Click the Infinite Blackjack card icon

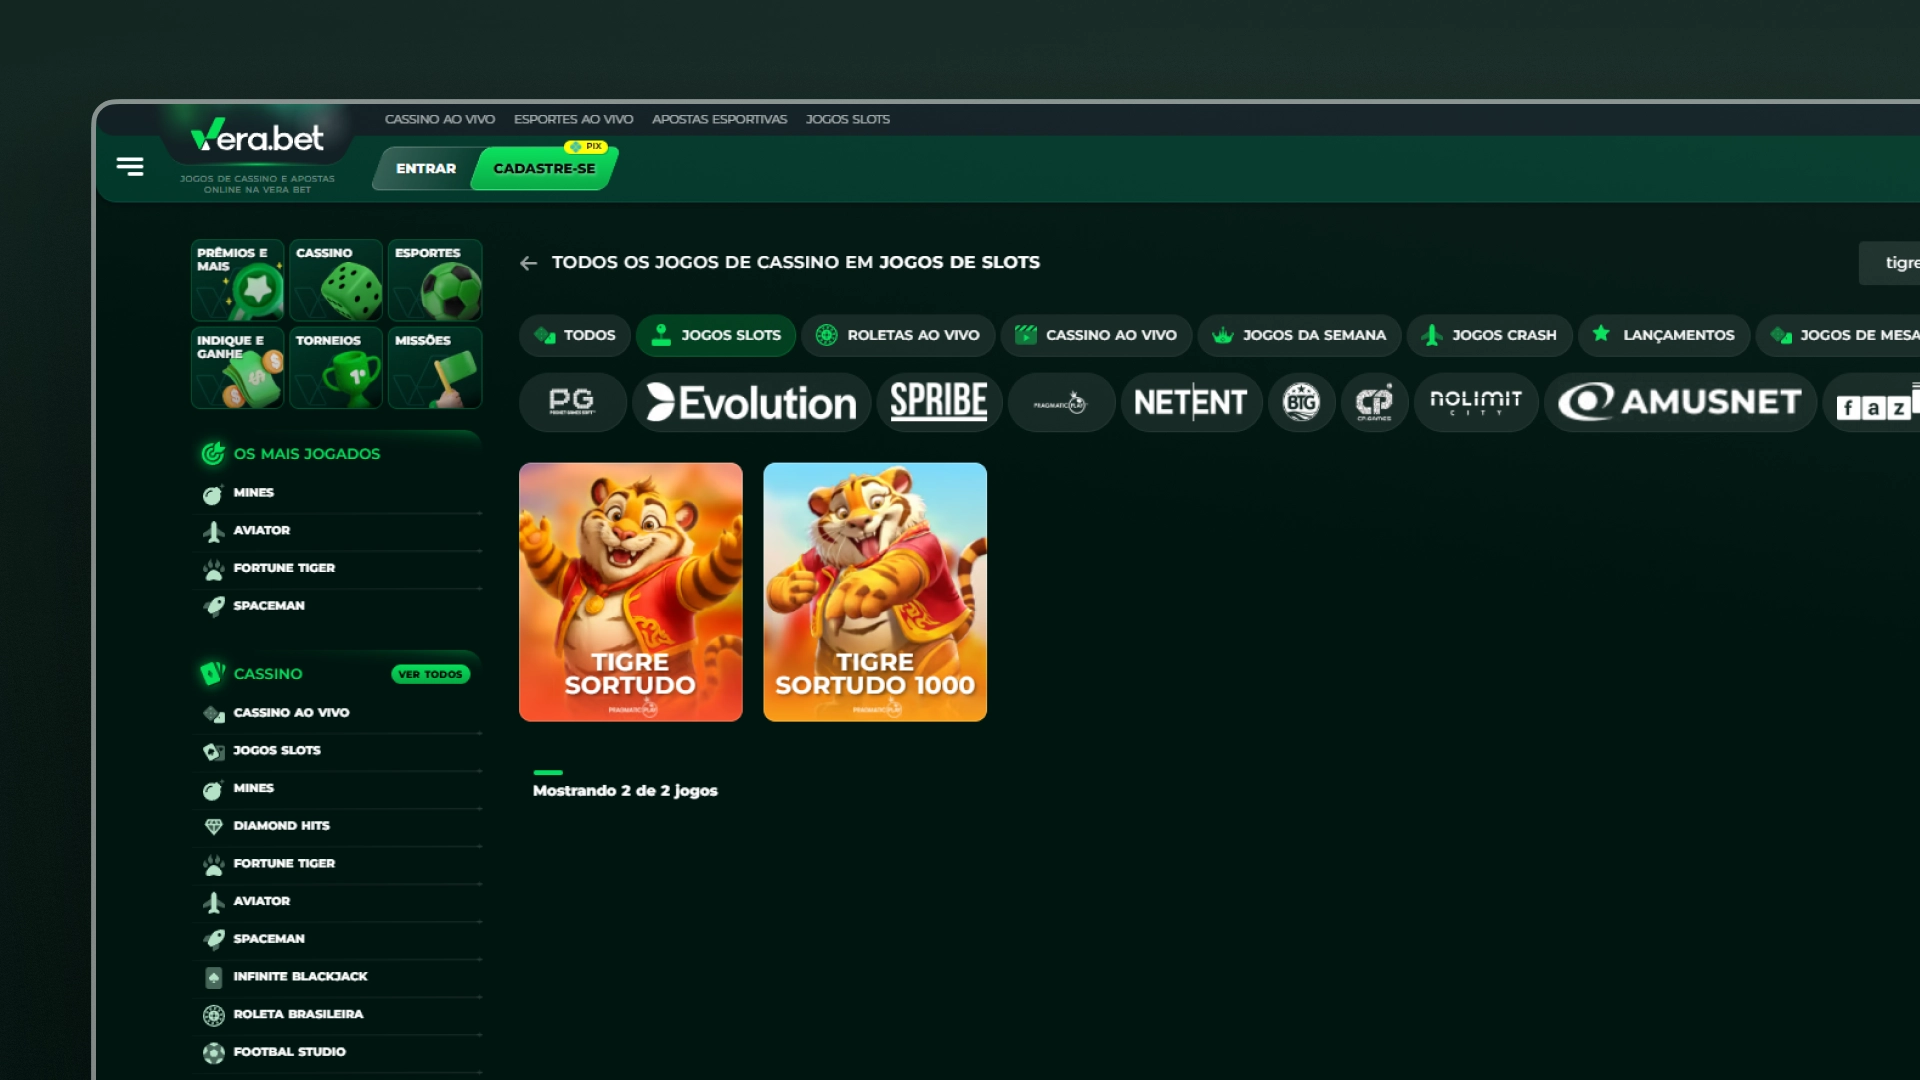pos(213,977)
